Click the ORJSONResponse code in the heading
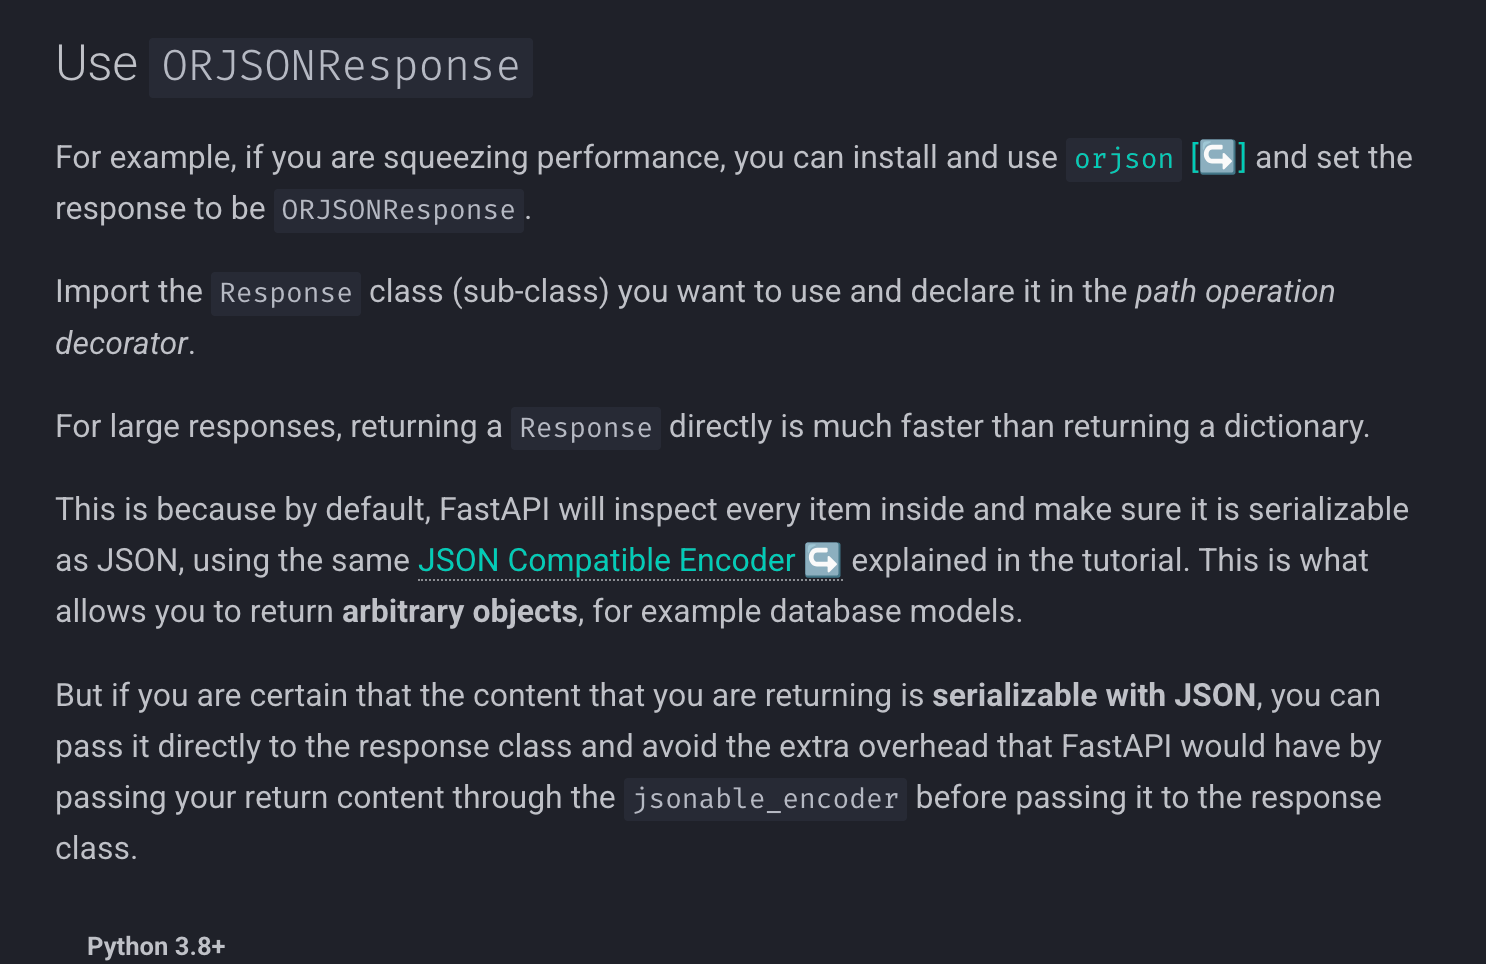This screenshot has height=964, width=1486. (340, 67)
